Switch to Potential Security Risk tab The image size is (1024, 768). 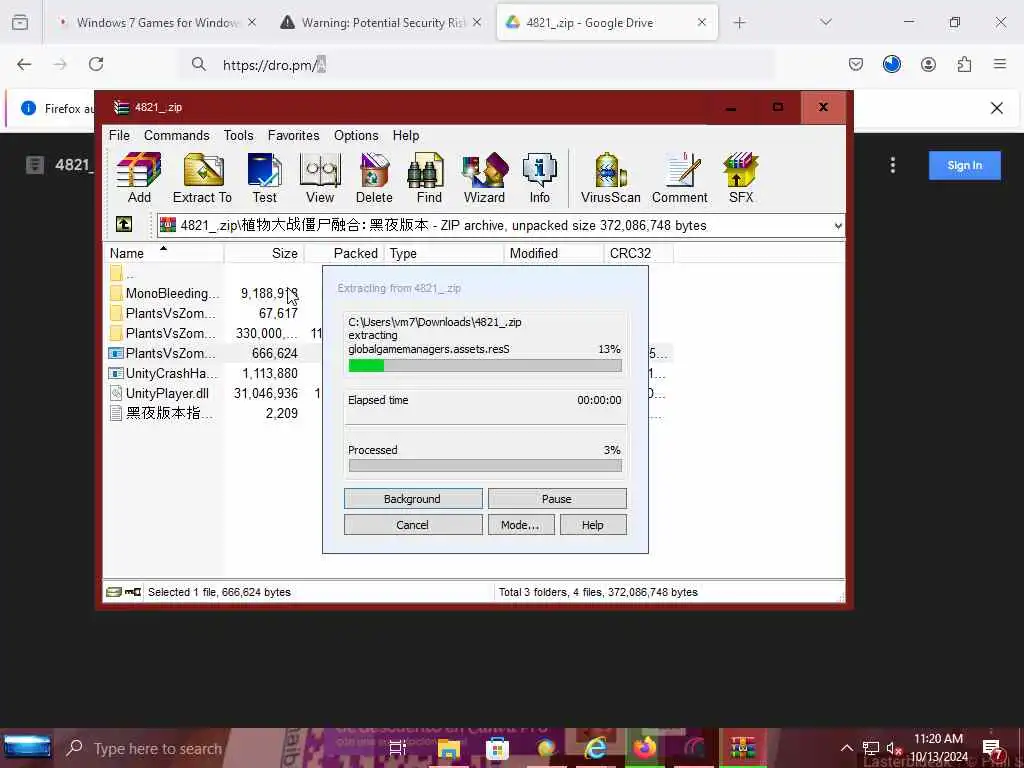coord(381,22)
